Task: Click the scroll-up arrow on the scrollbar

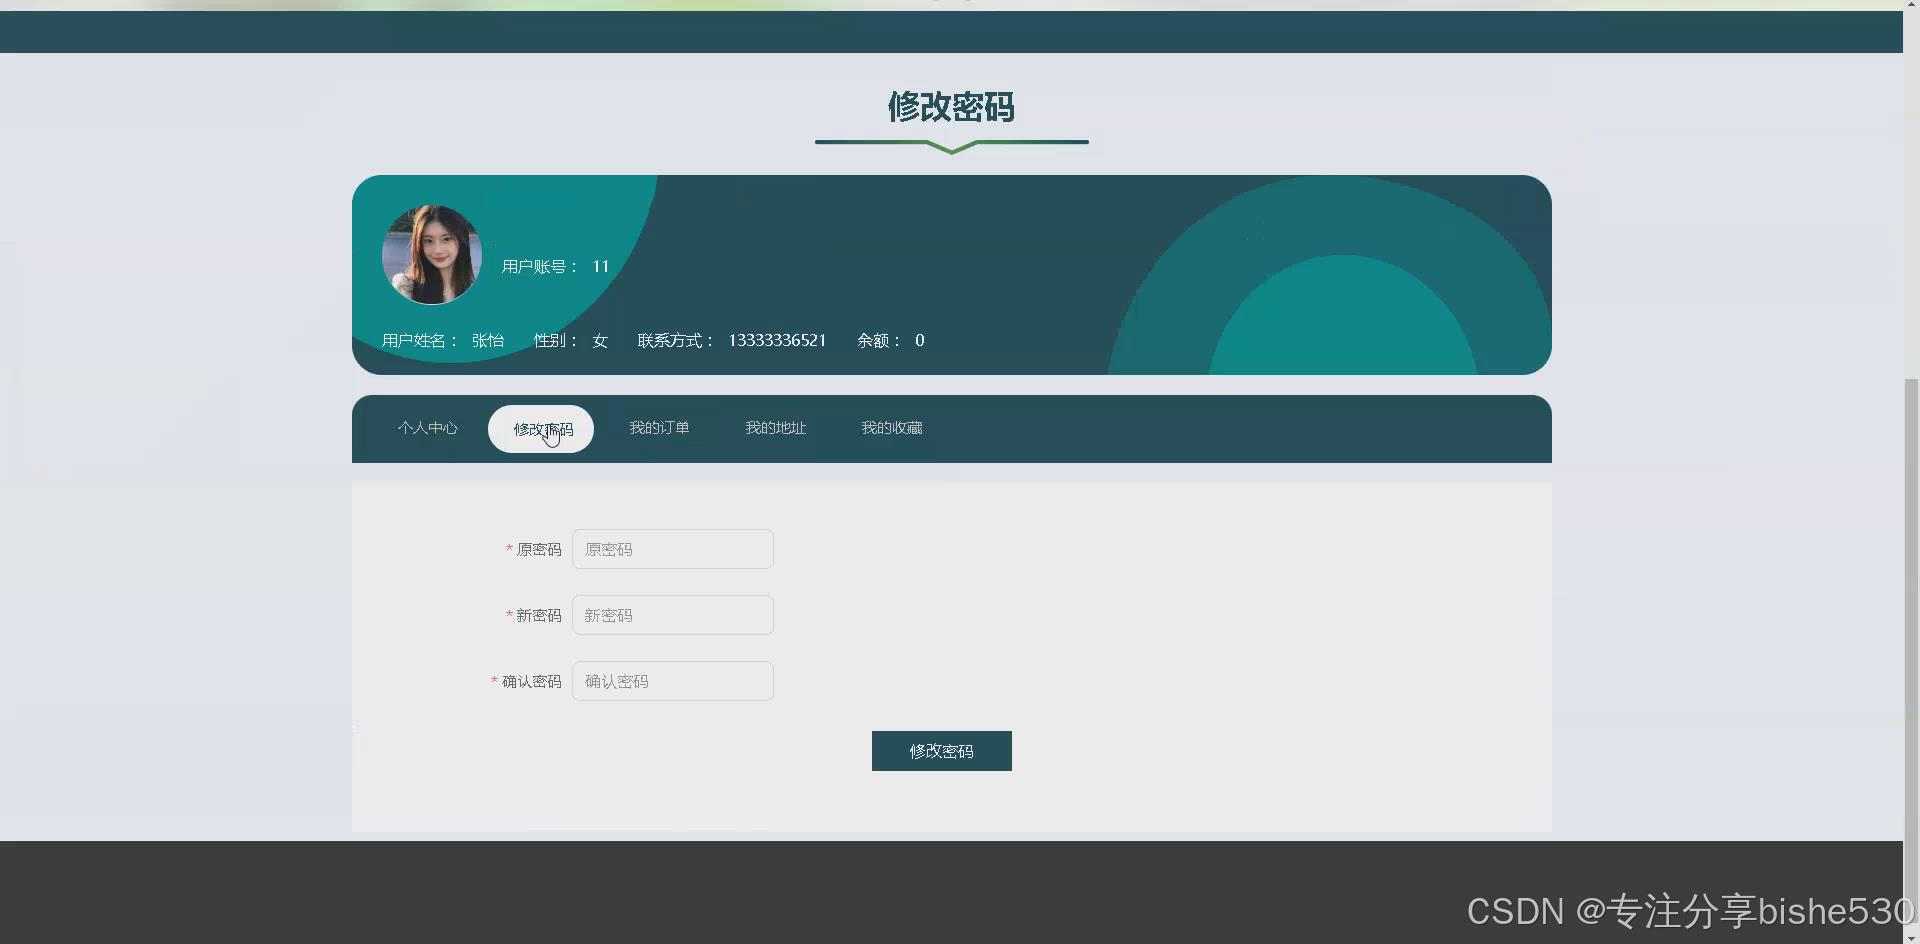Action: [x=1910, y=4]
